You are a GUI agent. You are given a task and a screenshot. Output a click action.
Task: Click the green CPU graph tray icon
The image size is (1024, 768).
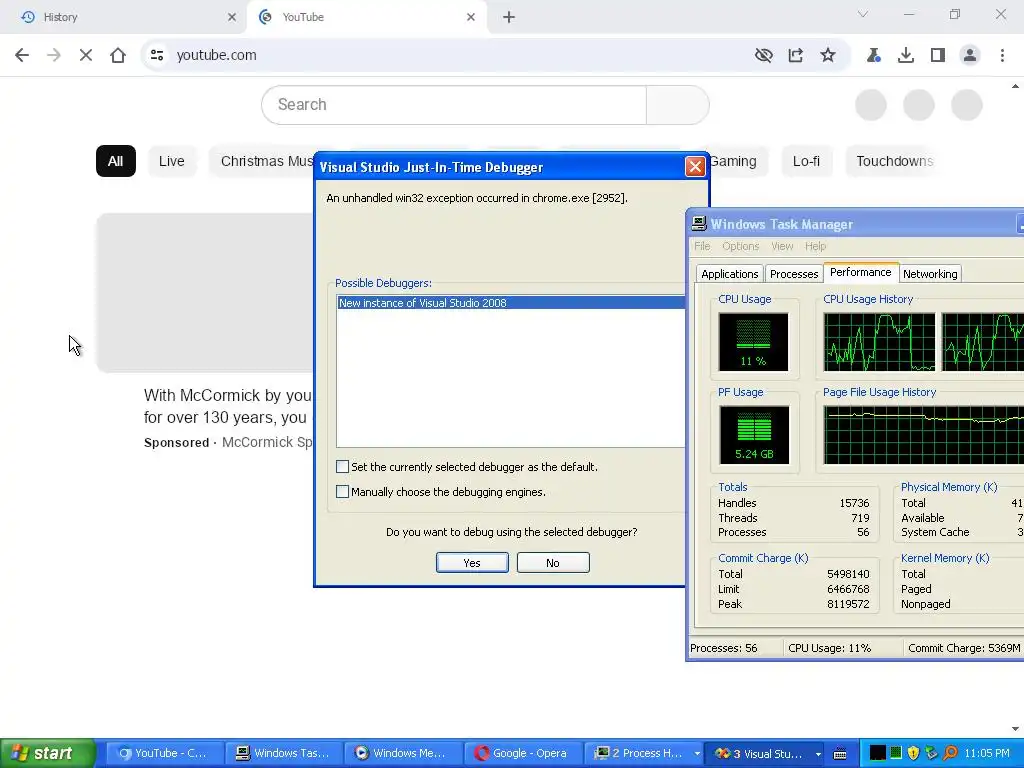pos(895,754)
